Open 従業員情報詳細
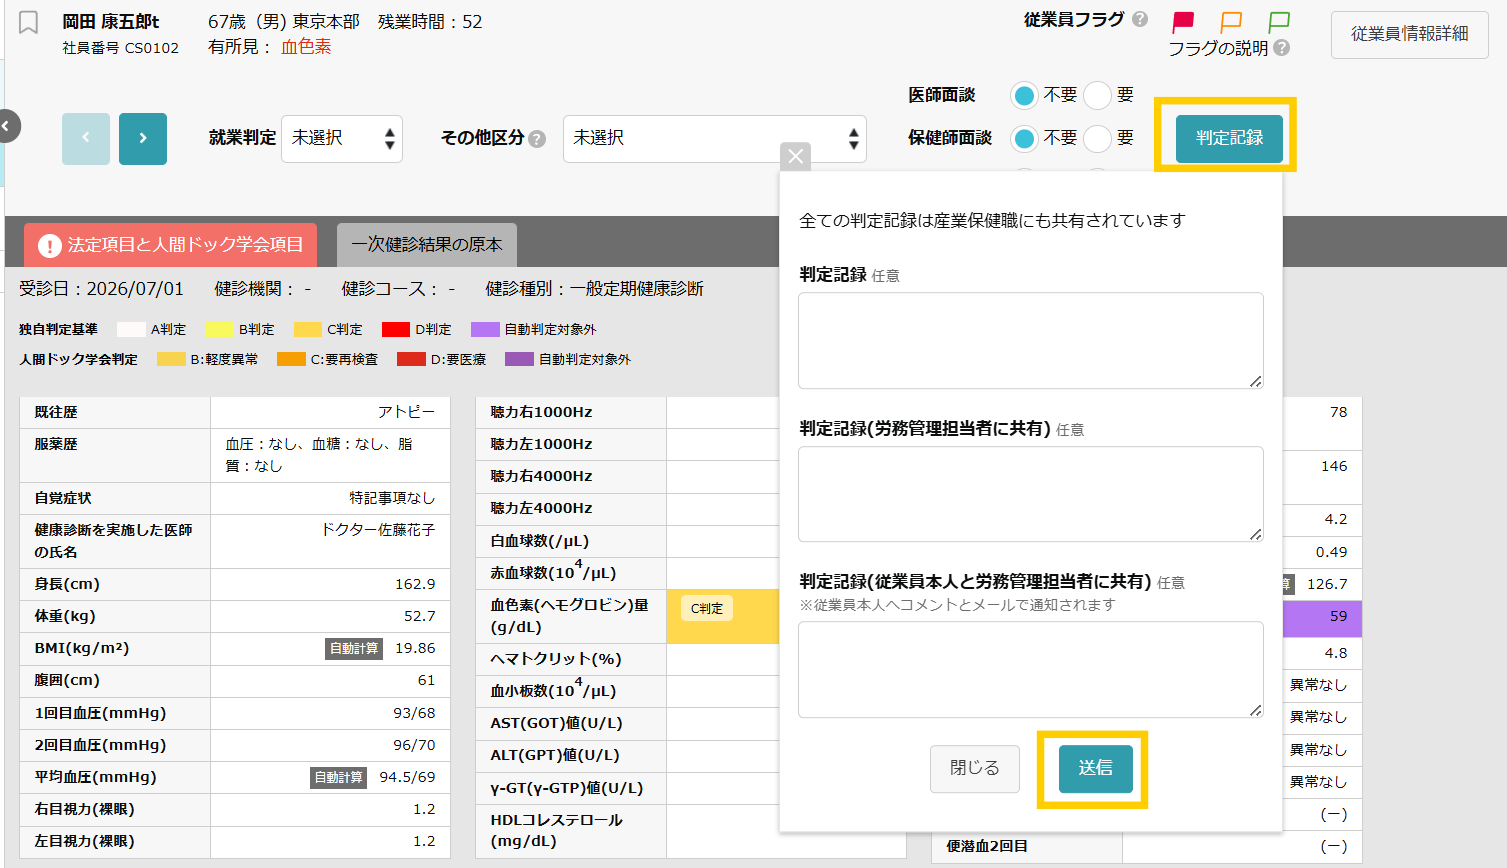This screenshot has width=1507, height=868. click(x=1410, y=34)
